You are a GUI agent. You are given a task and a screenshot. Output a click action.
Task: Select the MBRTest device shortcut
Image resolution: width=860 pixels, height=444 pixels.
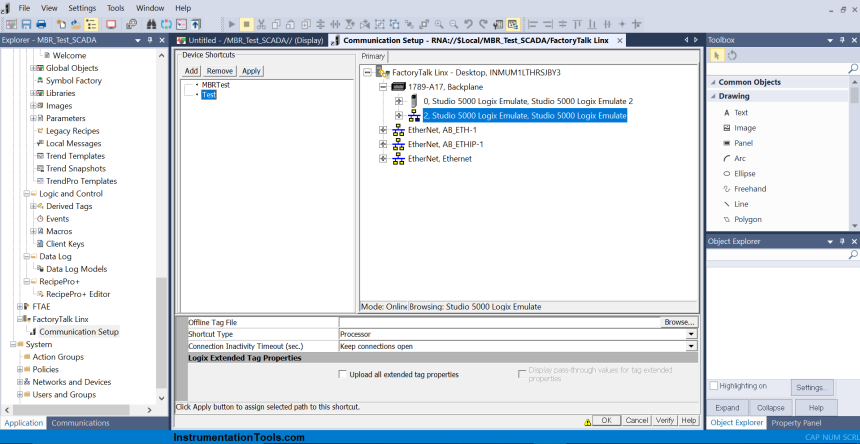pyautogui.click(x=216, y=86)
